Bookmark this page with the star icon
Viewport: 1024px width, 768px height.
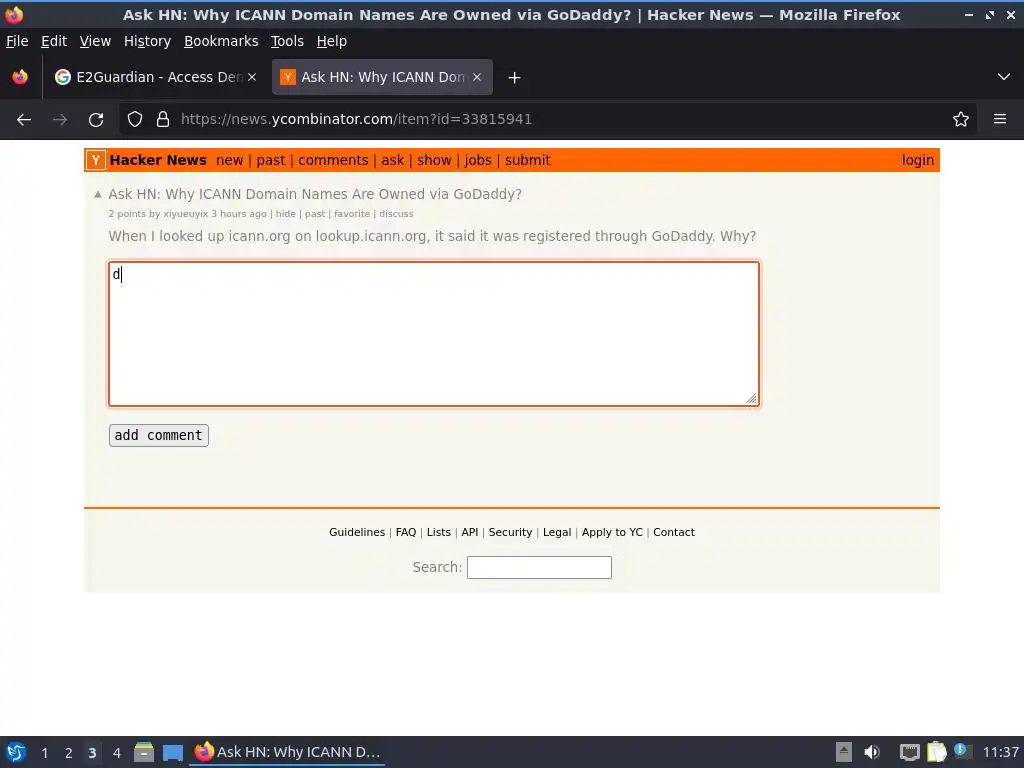[x=961, y=120]
